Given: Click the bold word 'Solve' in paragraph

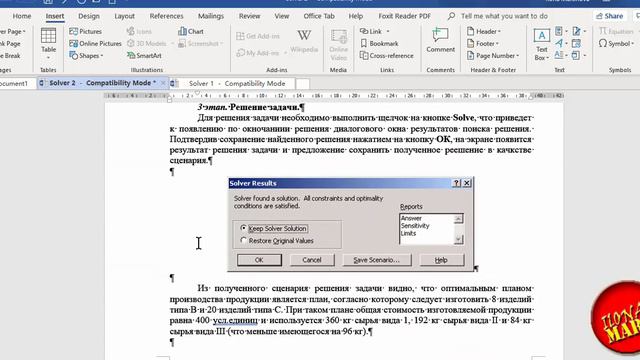Looking at the screenshot, I should click(464, 118).
